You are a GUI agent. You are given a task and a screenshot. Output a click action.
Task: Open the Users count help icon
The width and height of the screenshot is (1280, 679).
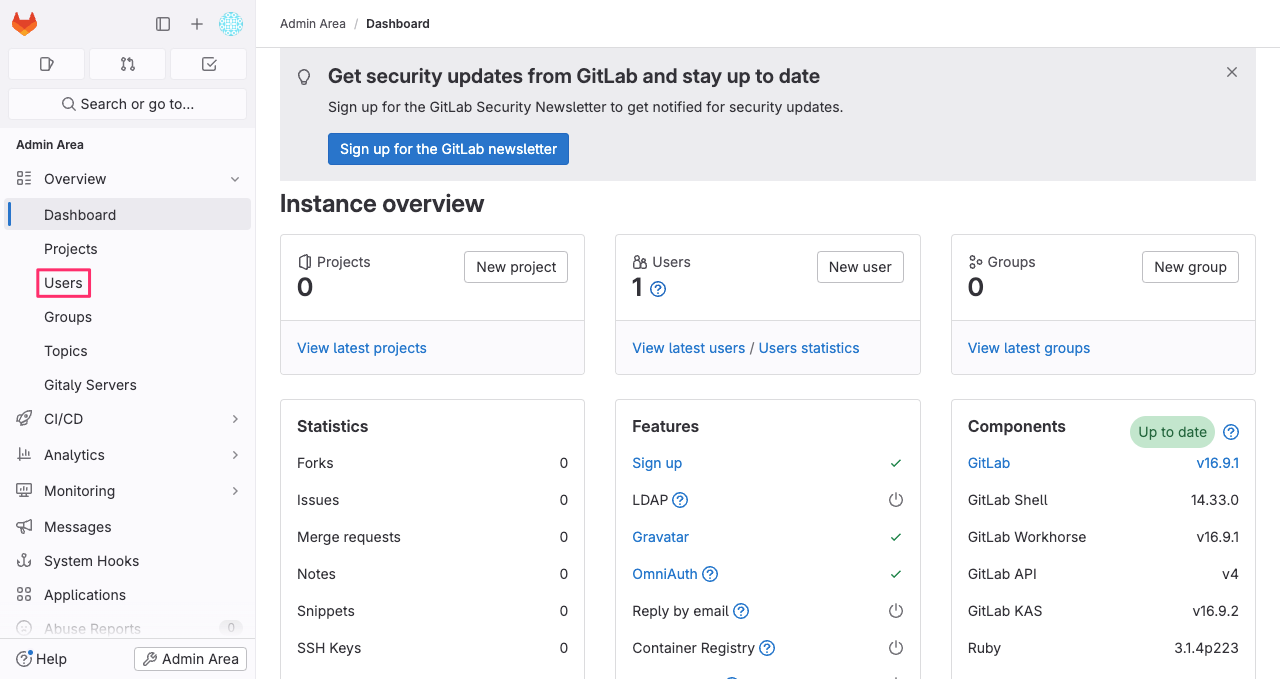[658, 289]
